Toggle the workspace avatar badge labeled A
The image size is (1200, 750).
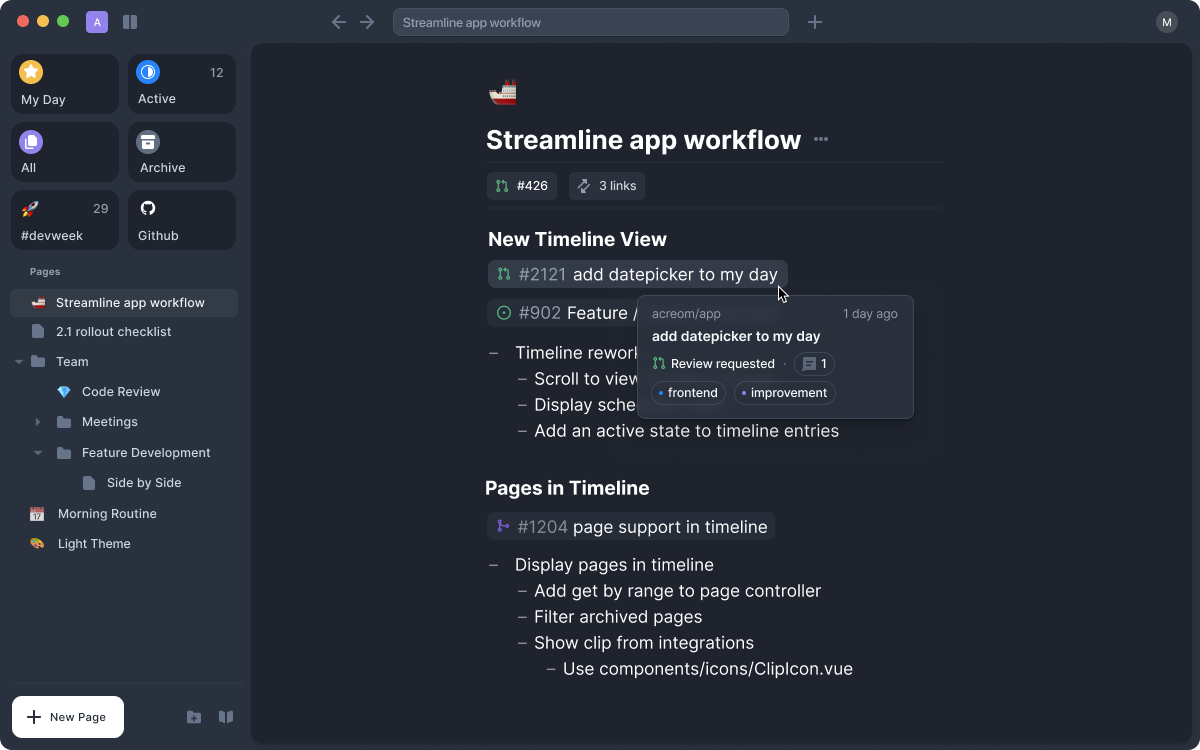(96, 21)
